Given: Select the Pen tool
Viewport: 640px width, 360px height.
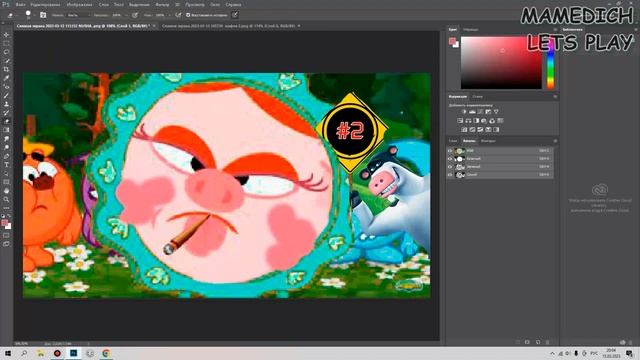Looking at the screenshot, I should [6, 156].
